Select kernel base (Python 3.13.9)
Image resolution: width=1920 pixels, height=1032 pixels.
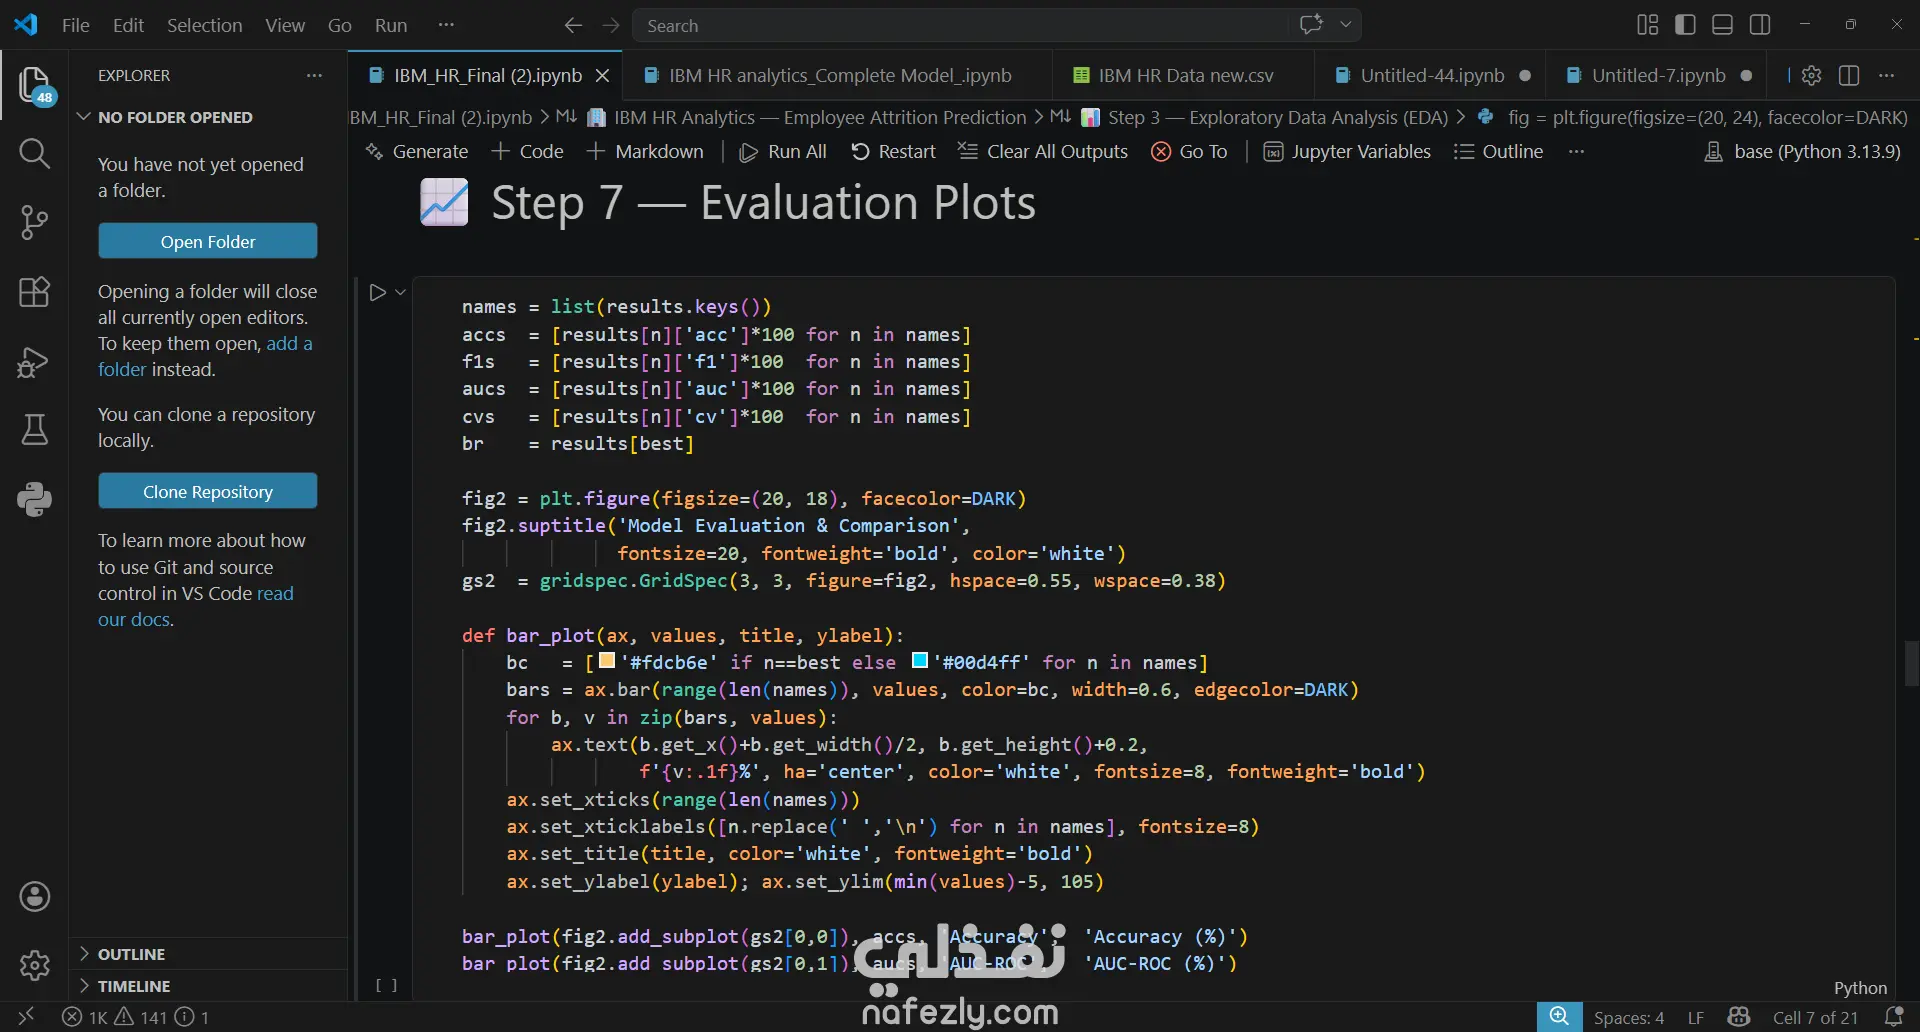[x=1802, y=151]
